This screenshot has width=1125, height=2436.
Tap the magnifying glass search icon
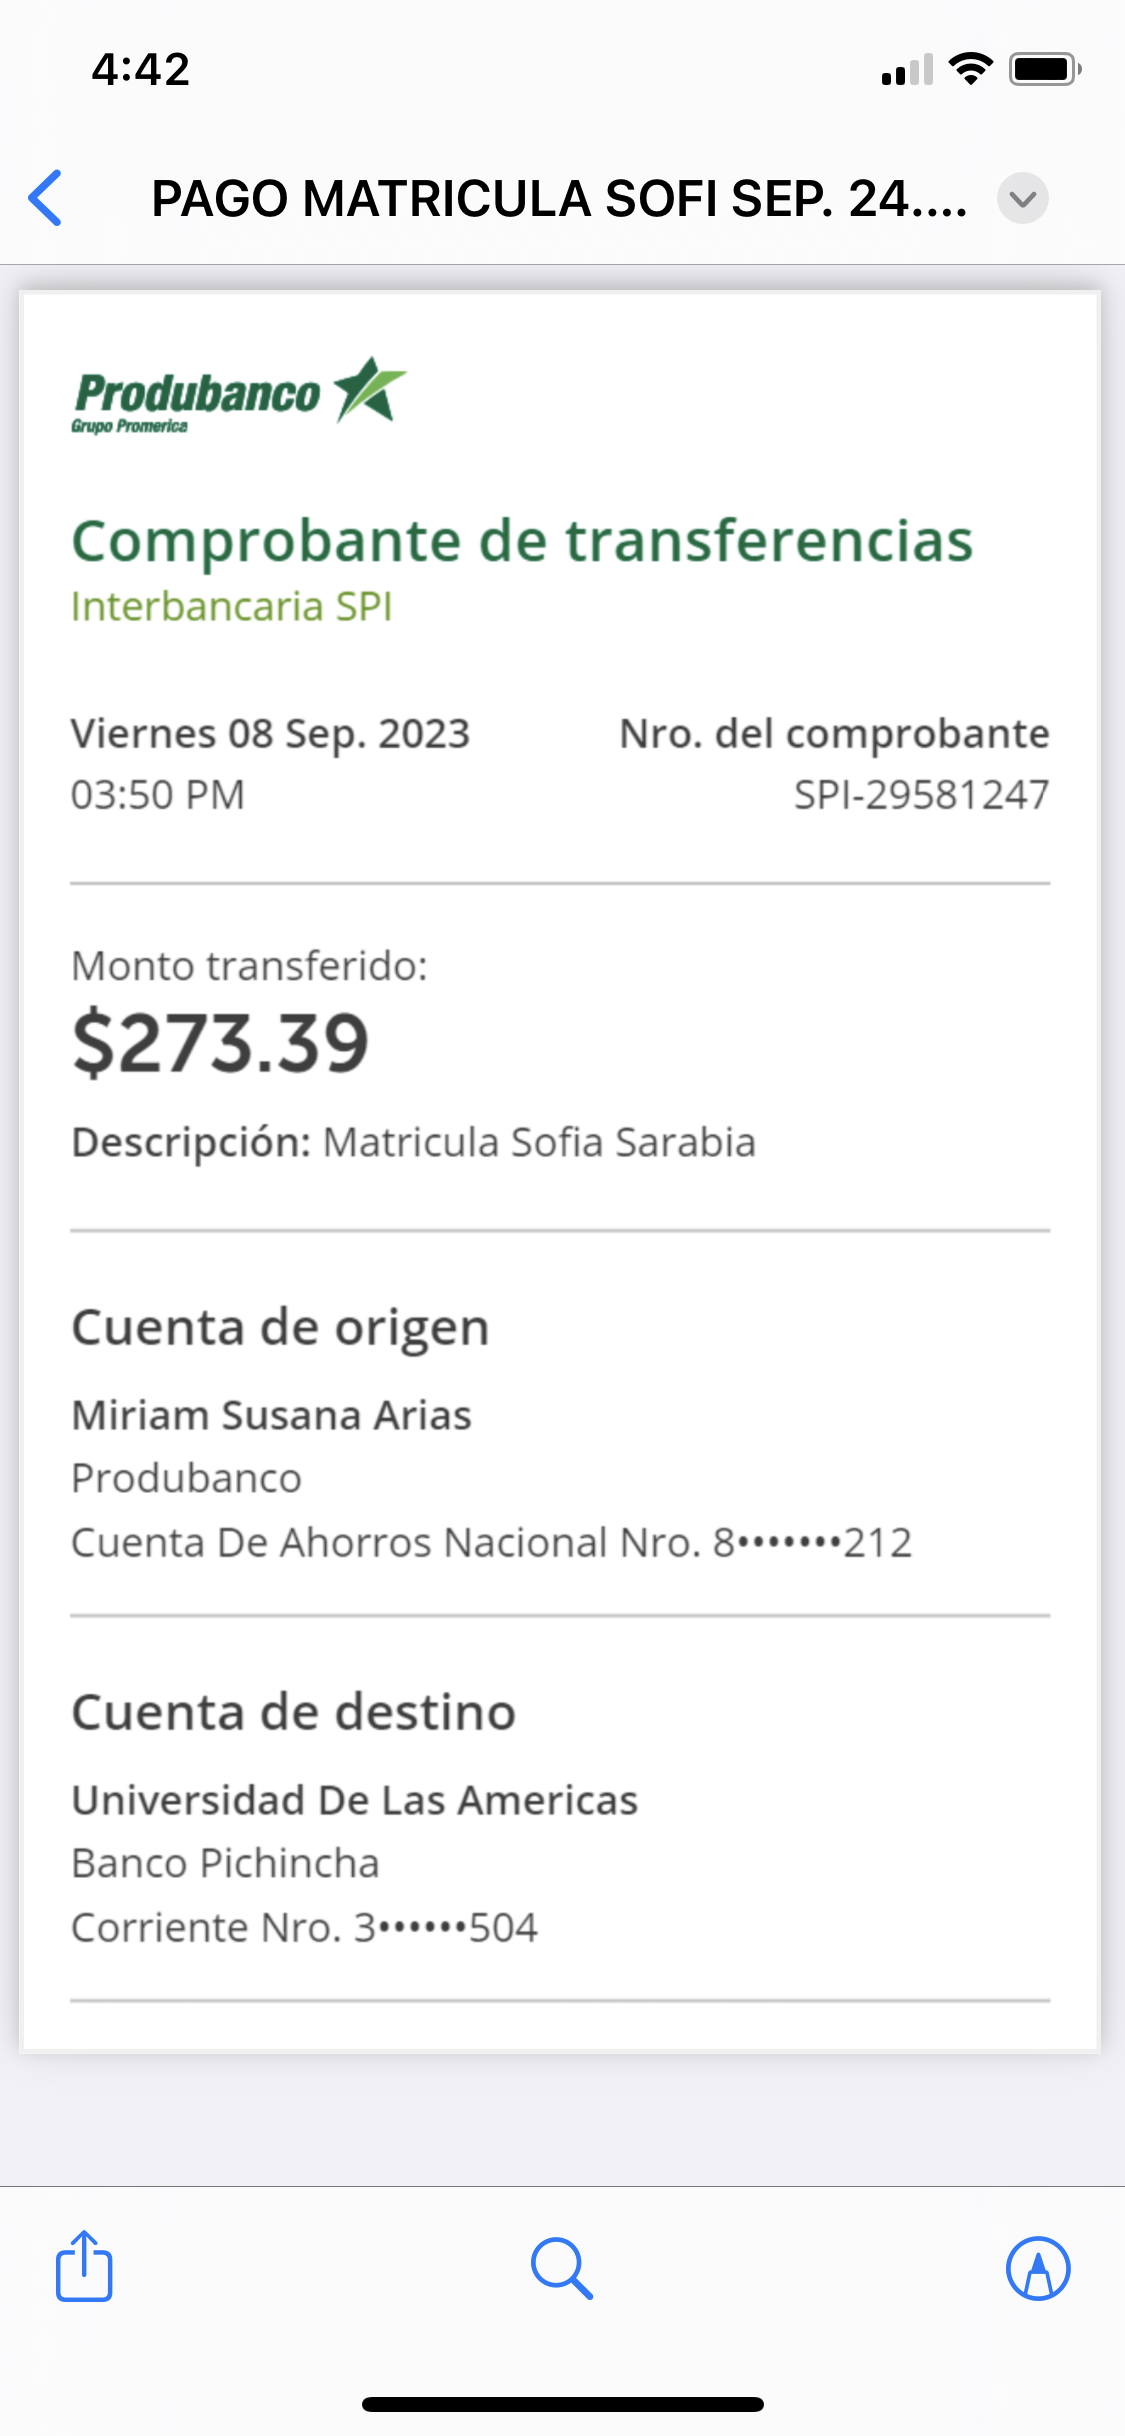pos(562,2268)
